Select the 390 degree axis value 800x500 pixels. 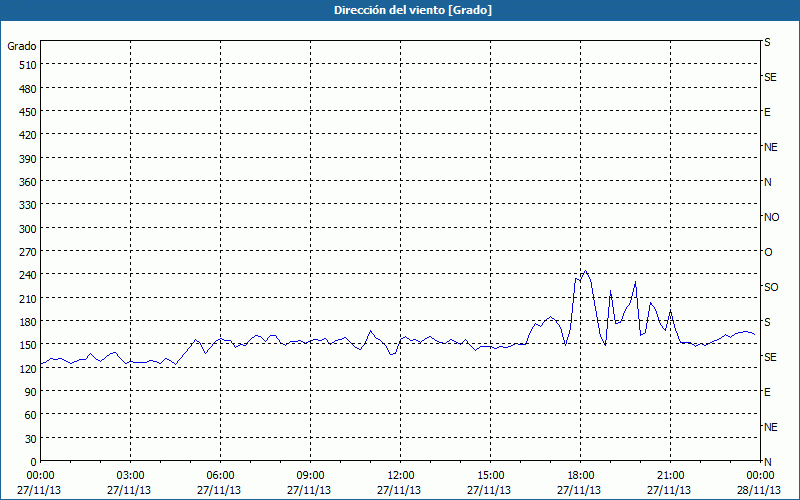pyautogui.click(x=29, y=159)
